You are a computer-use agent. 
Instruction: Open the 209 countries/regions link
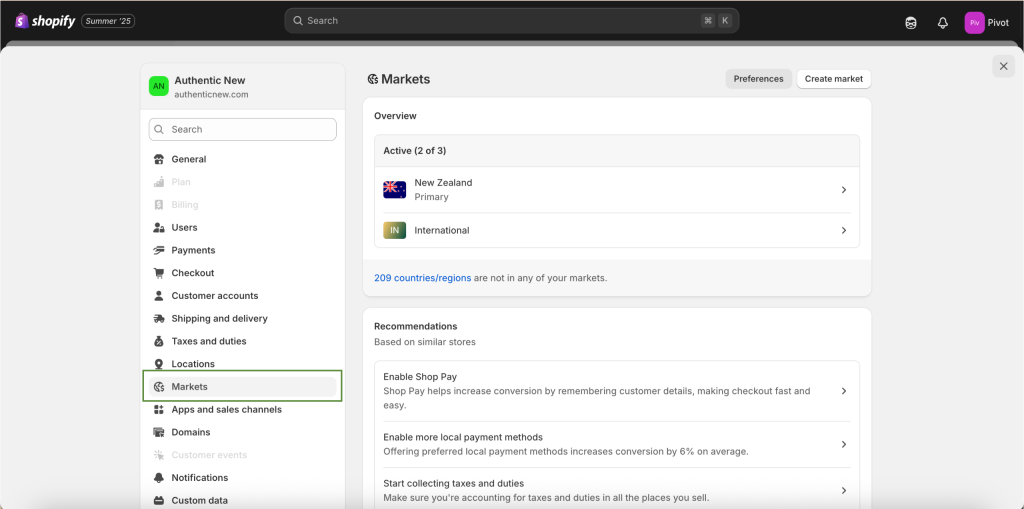[423, 278]
